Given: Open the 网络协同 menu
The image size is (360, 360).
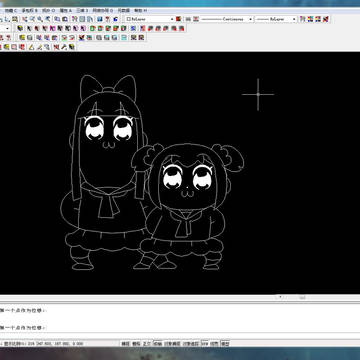Looking at the screenshot, I should [x=103, y=11].
